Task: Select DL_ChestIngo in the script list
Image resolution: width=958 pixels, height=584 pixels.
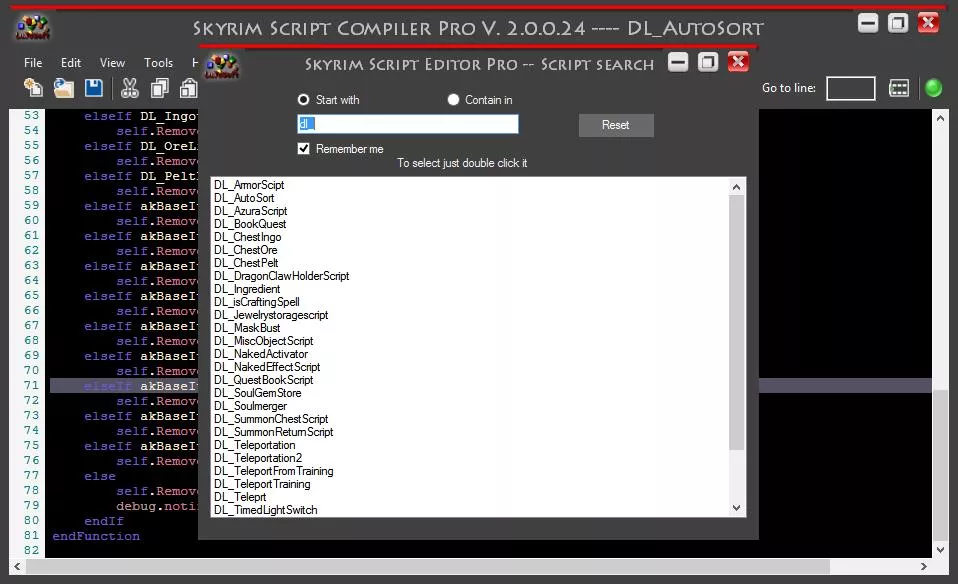Action: (x=247, y=237)
